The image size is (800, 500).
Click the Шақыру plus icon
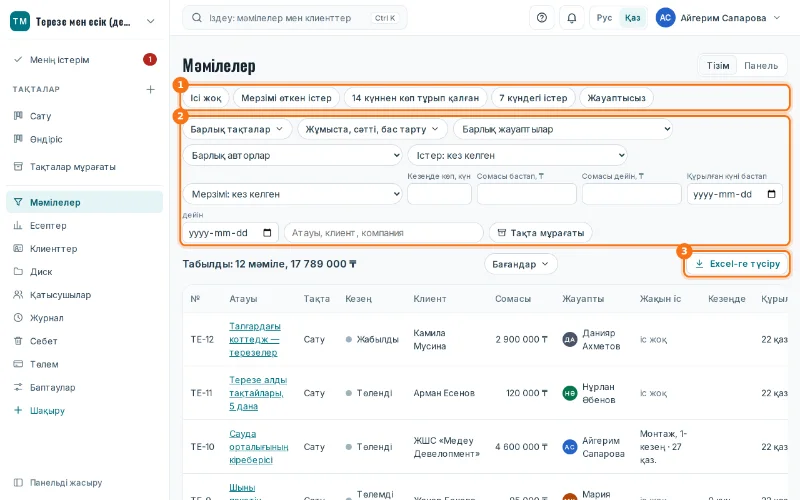click(x=18, y=410)
